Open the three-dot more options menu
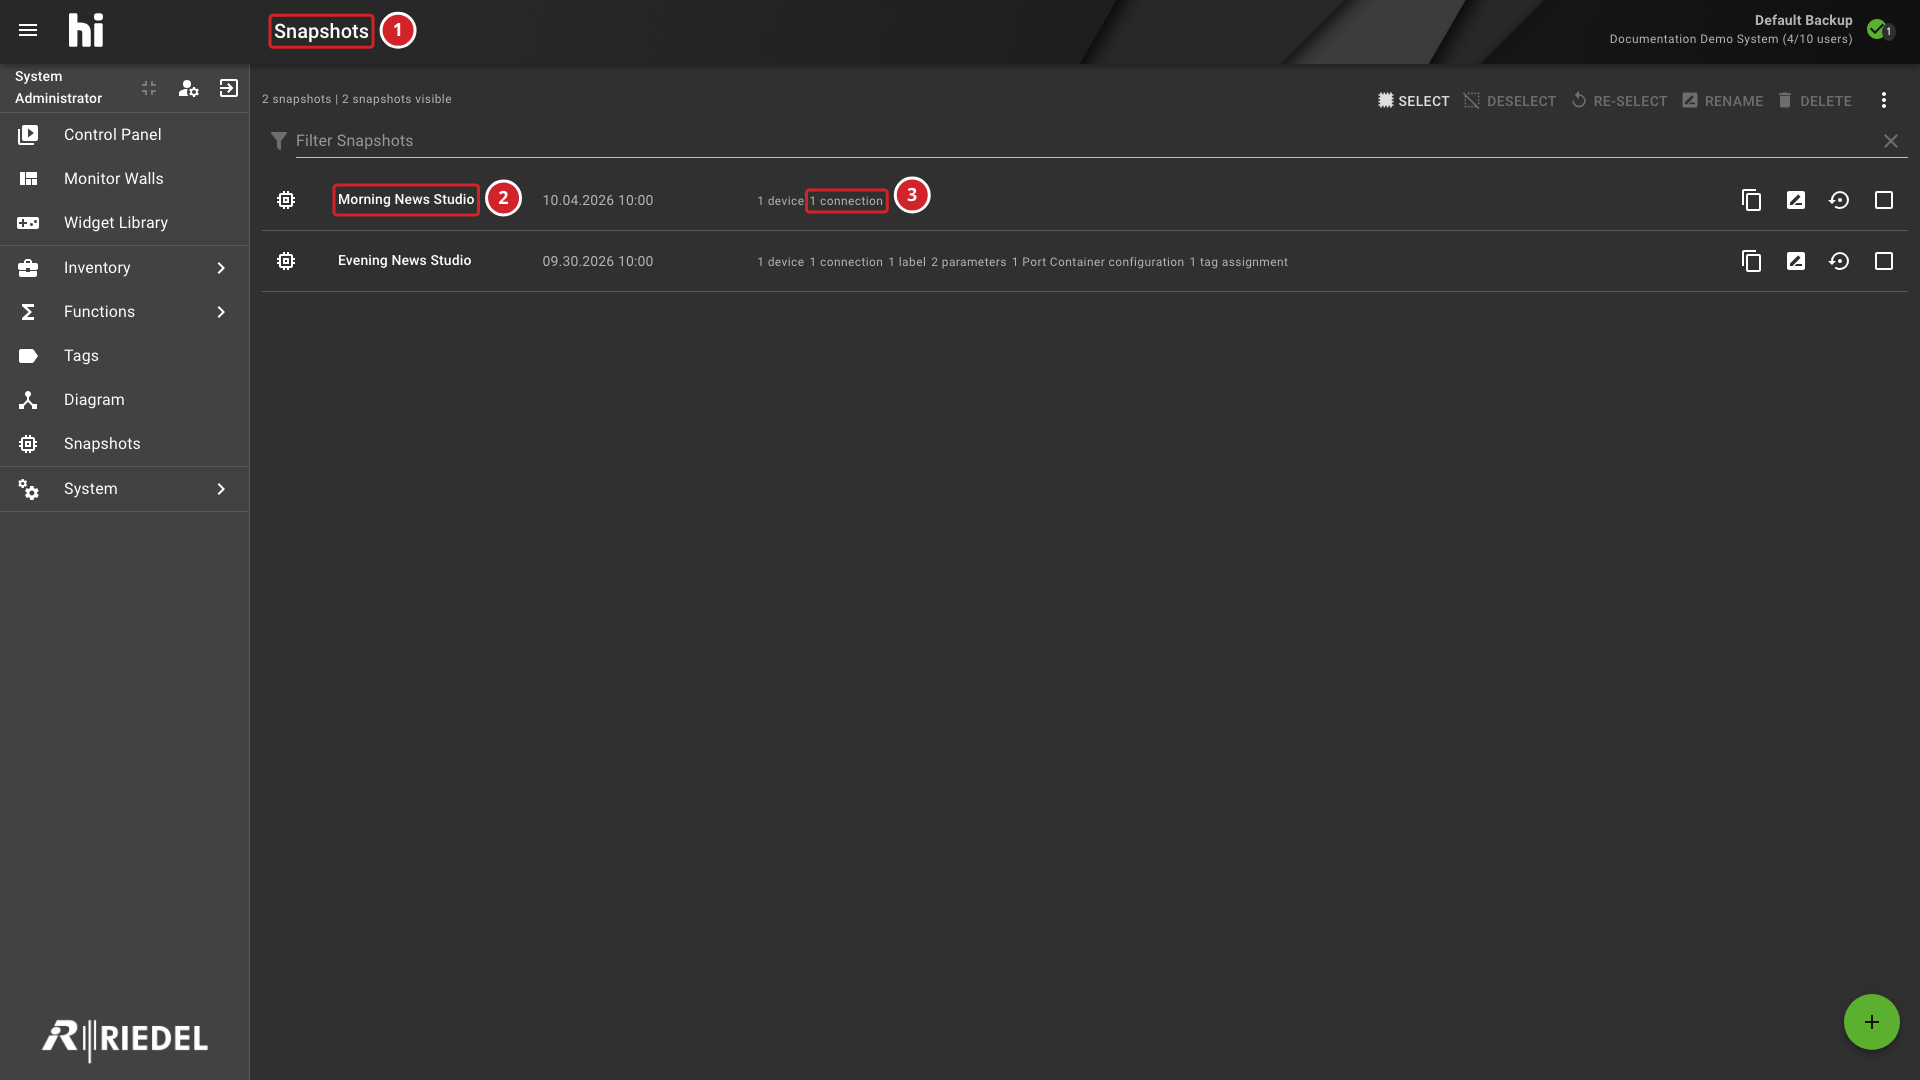Viewport: 1920px width, 1080px height. 1883,100
